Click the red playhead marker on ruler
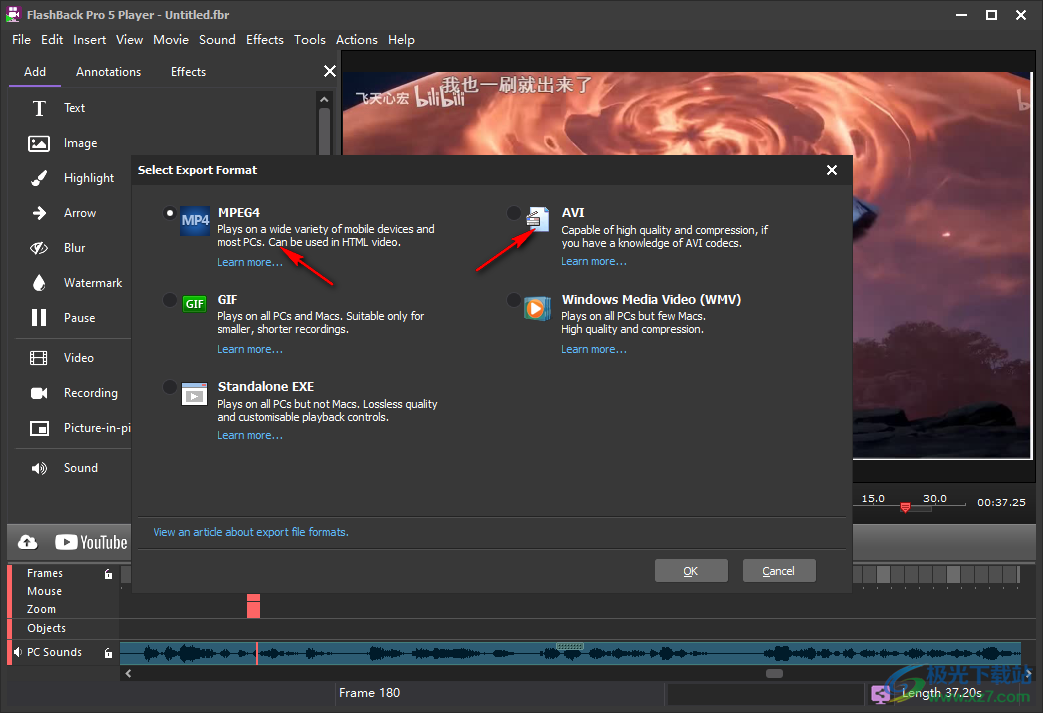The height and width of the screenshot is (713, 1043). point(905,507)
